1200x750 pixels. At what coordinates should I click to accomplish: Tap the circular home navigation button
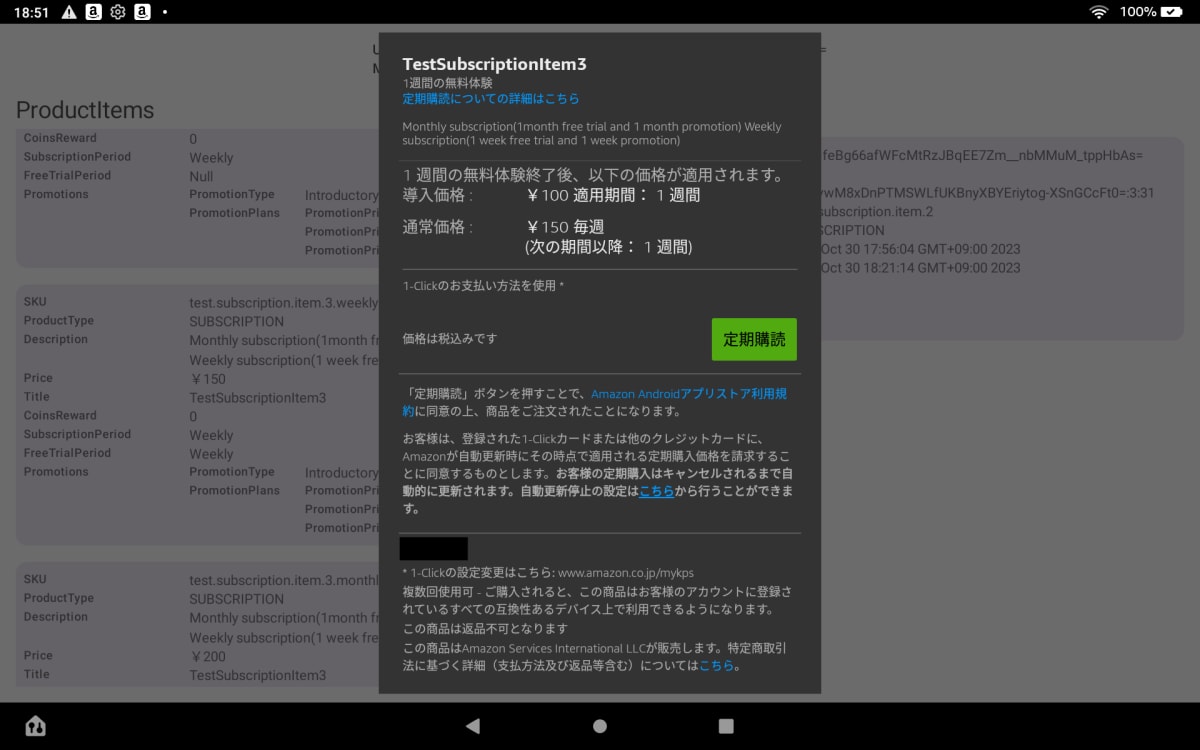(x=600, y=726)
